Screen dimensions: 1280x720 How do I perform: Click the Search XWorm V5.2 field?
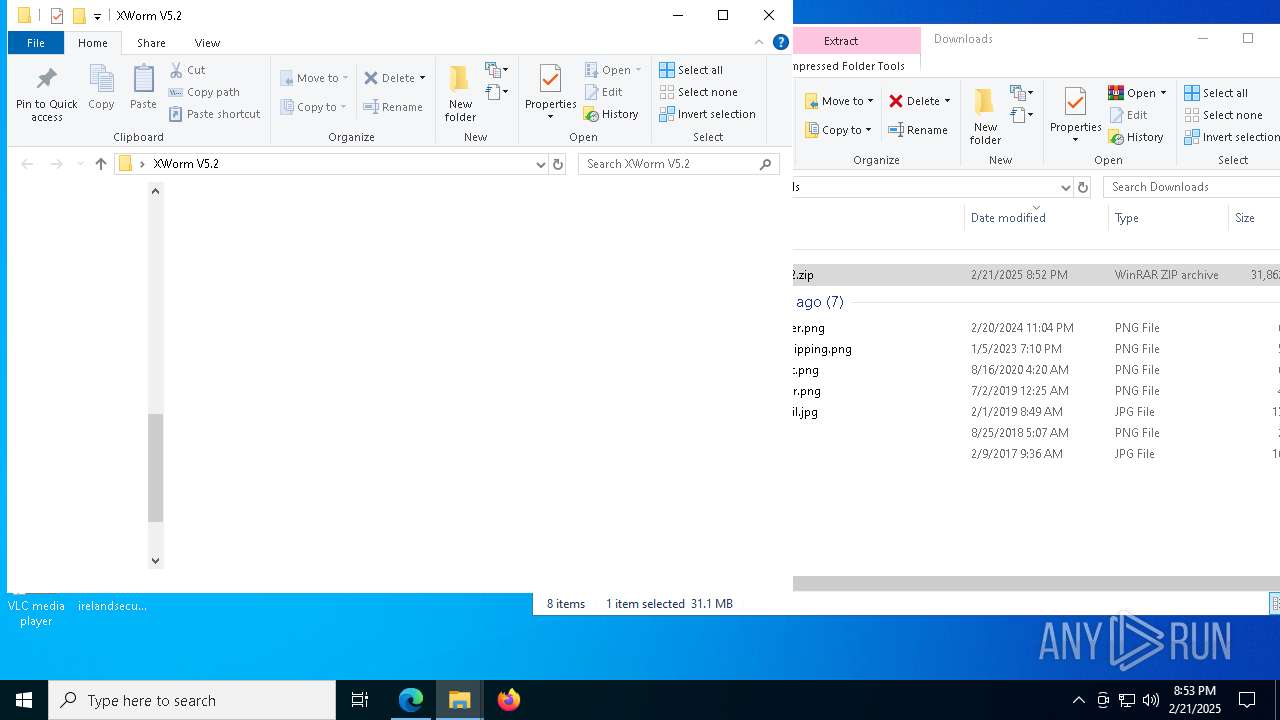pos(678,164)
